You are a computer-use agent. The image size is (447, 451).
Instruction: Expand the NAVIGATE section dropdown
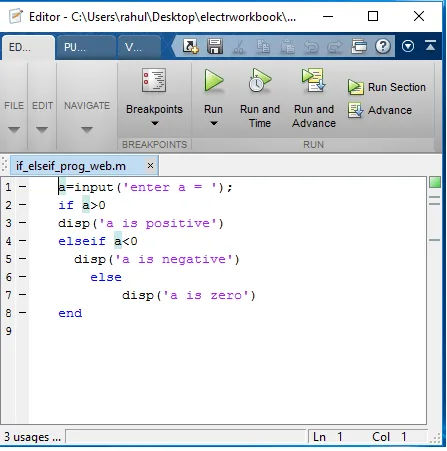point(87,129)
